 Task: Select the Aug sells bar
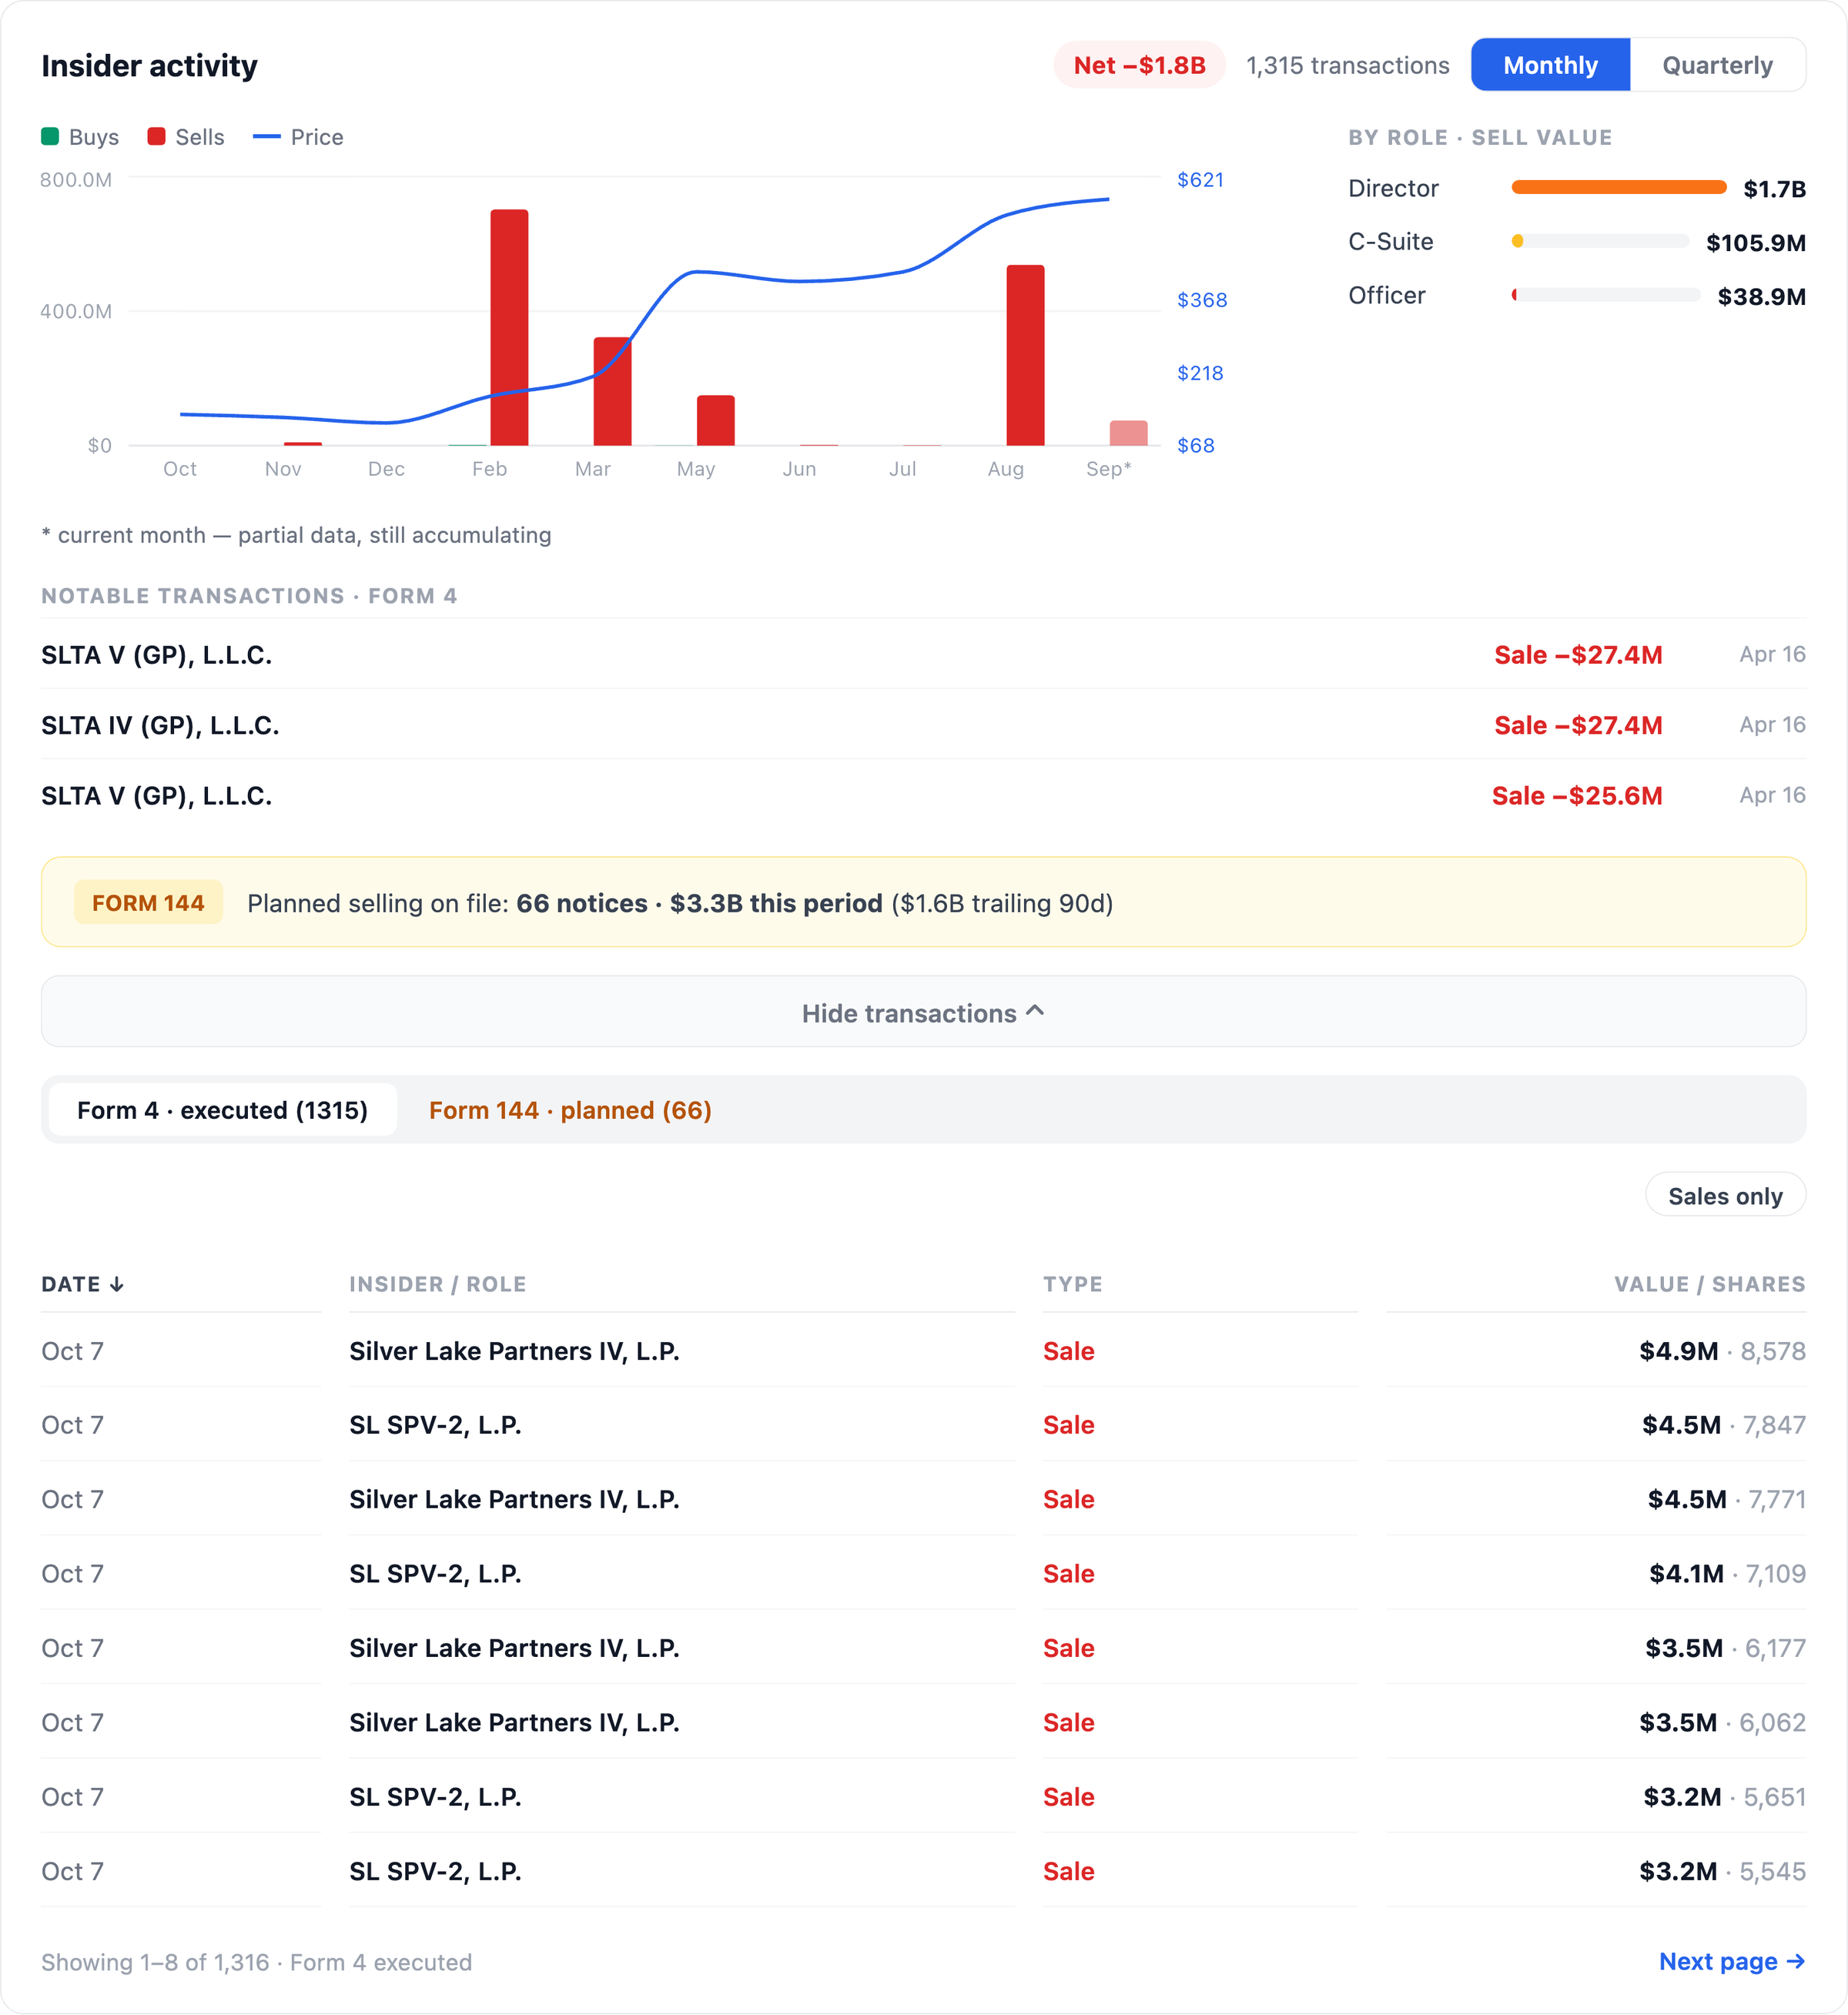coord(1025,355)
